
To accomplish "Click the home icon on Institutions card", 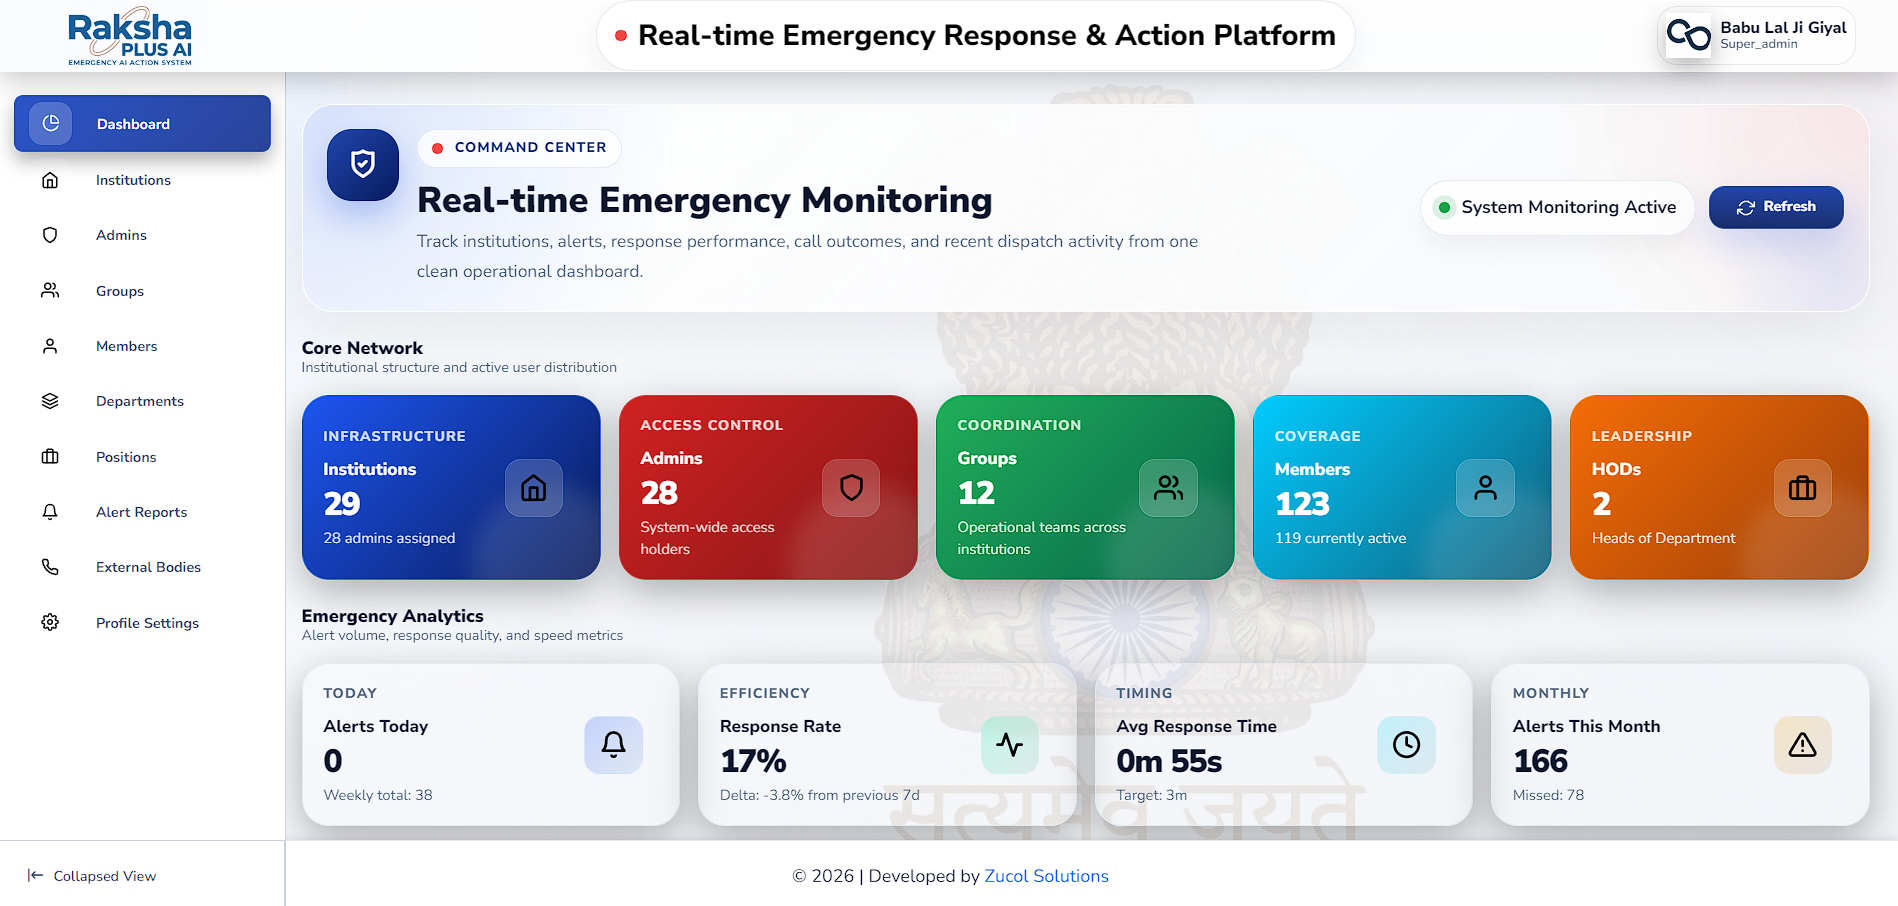I will pos(534,488).
